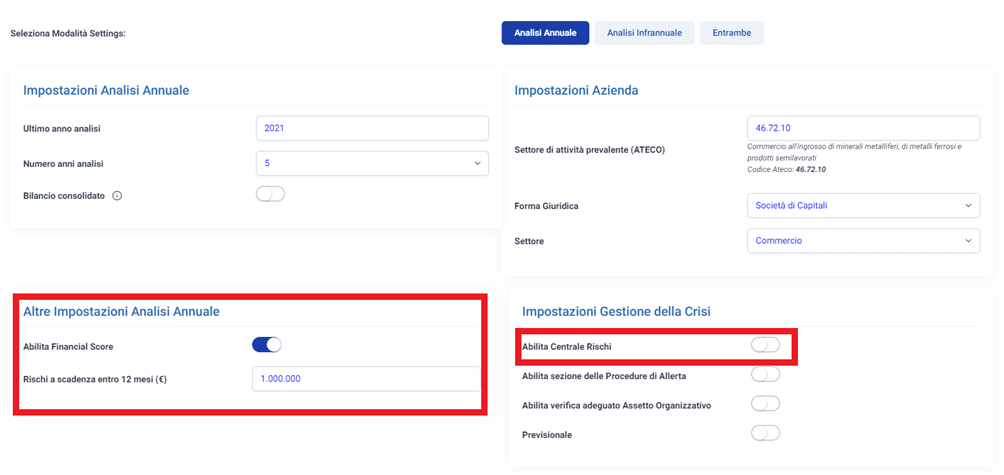The height and width of the screenshot is (475, 1004).
Task: Select the Analisi Annuale tab
Action: click(545, 33)
